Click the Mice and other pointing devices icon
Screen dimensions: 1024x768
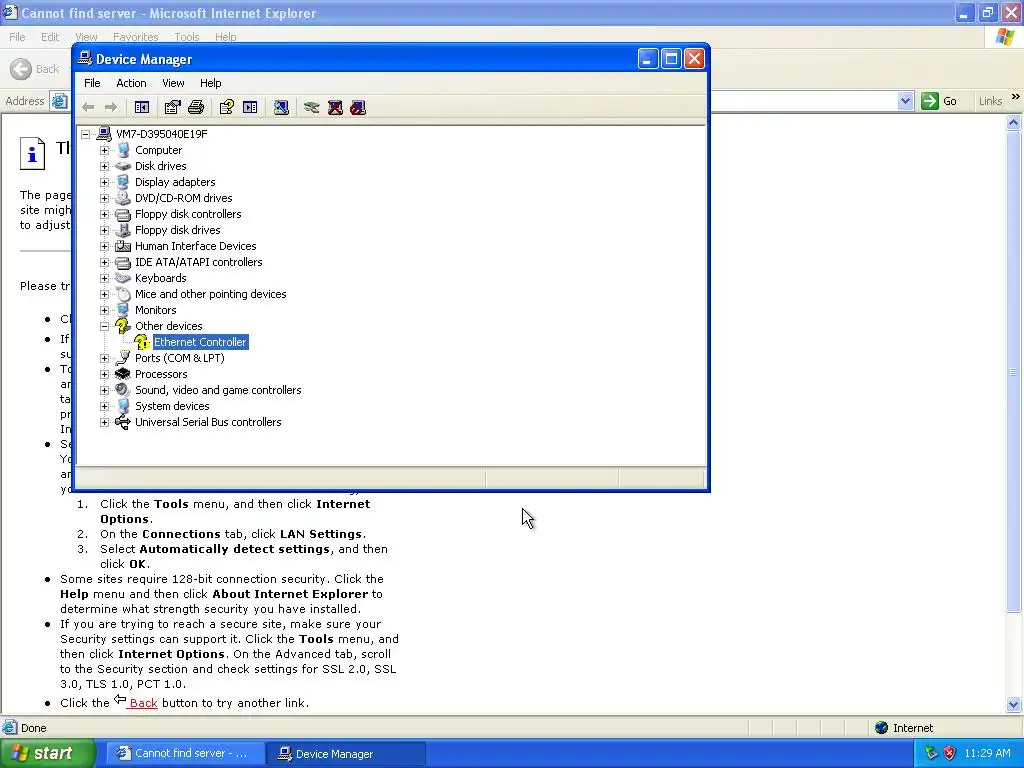(123, 294)
